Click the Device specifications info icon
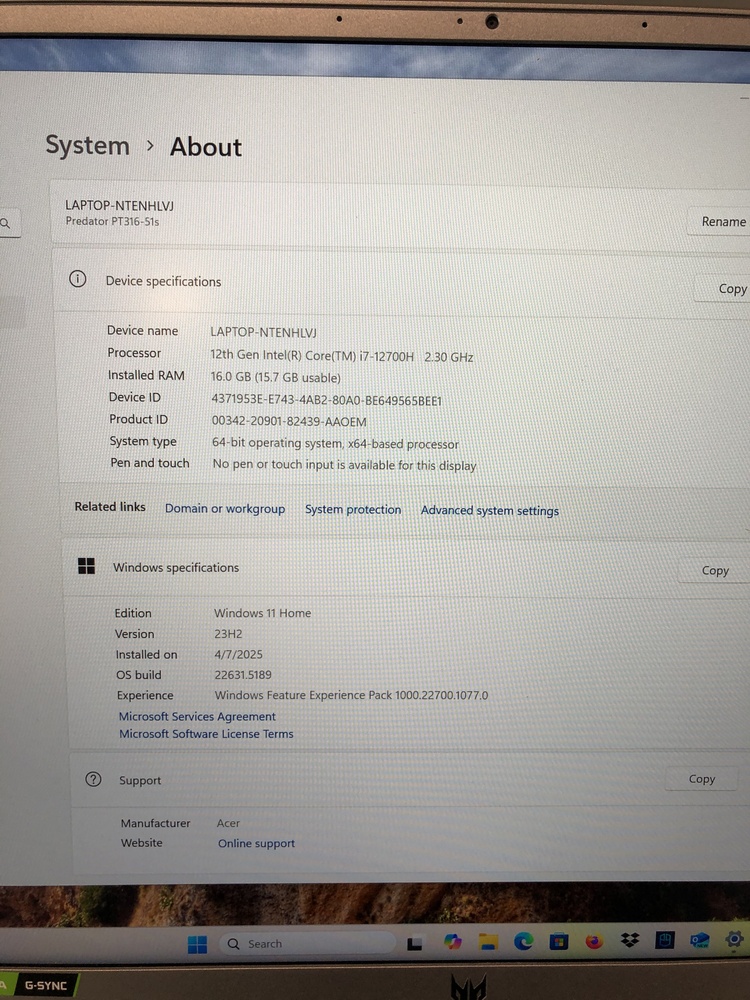Viewport: 750px width, 1000px height. [x=78, y=279]
